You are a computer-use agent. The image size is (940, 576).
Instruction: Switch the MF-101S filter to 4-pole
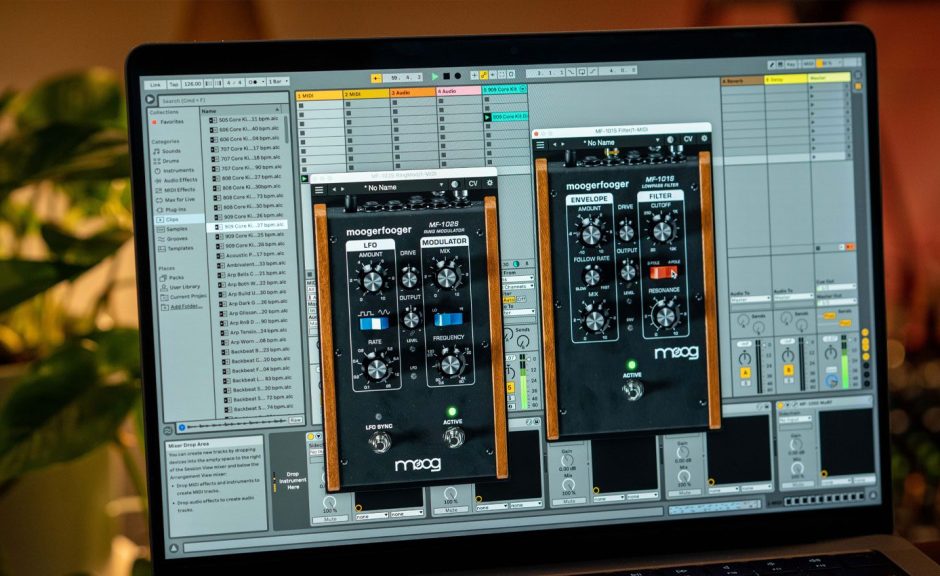[x=673, y=270]
